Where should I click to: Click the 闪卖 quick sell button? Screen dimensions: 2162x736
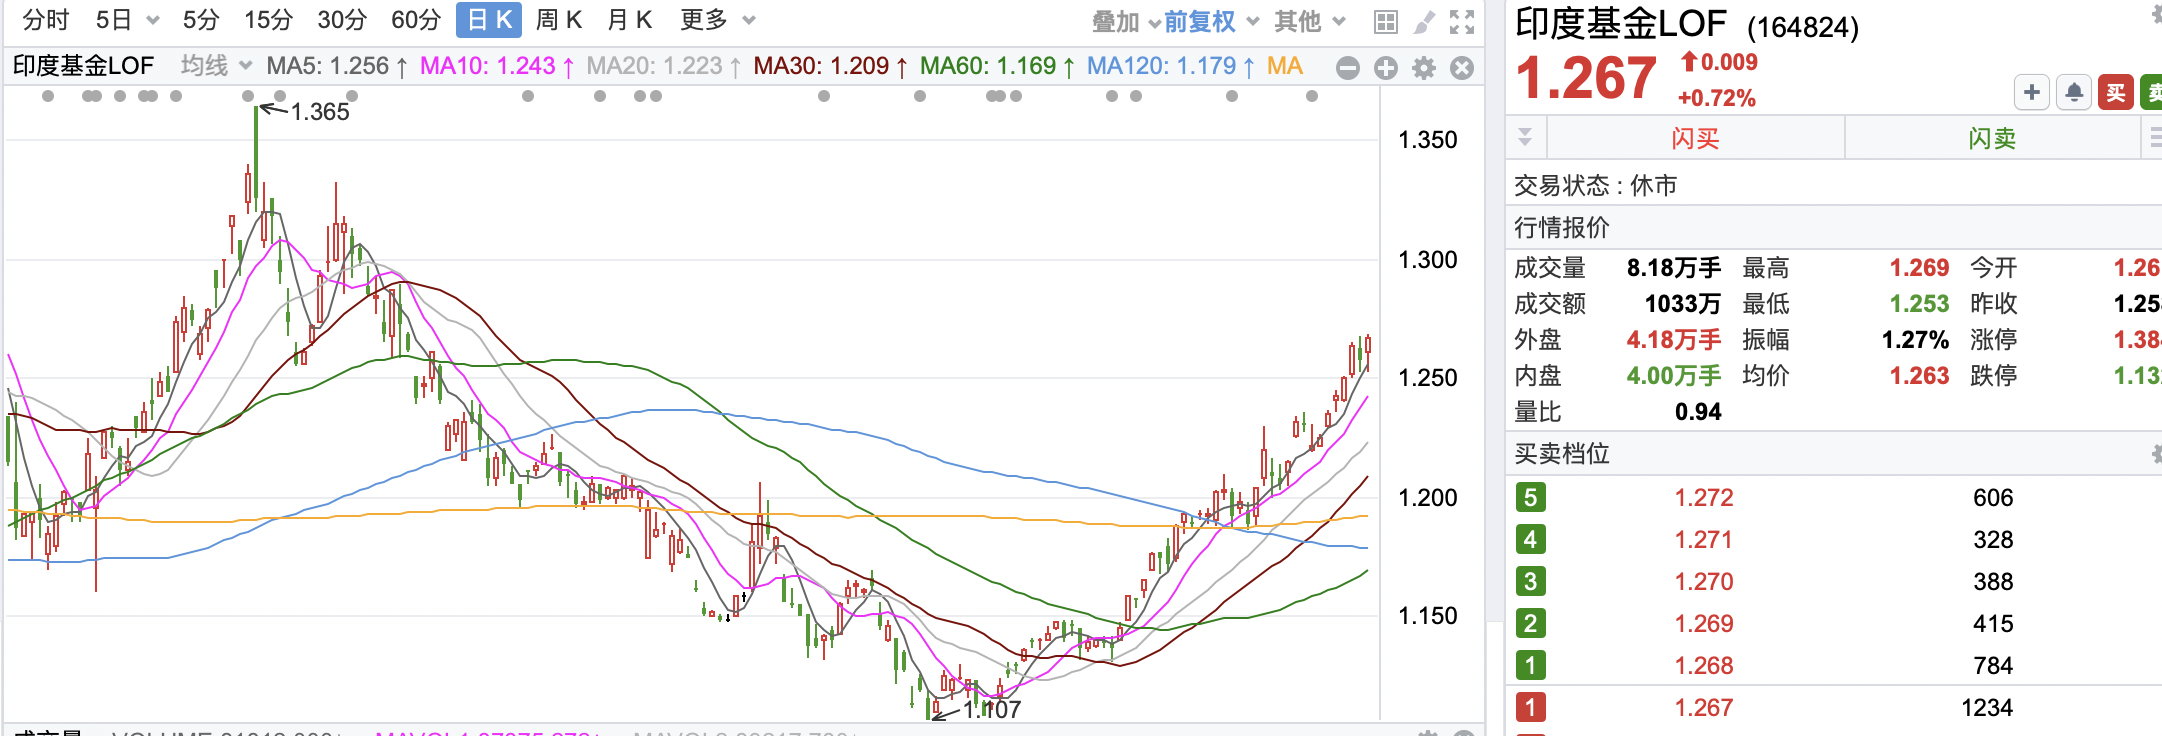point(1992,138)
